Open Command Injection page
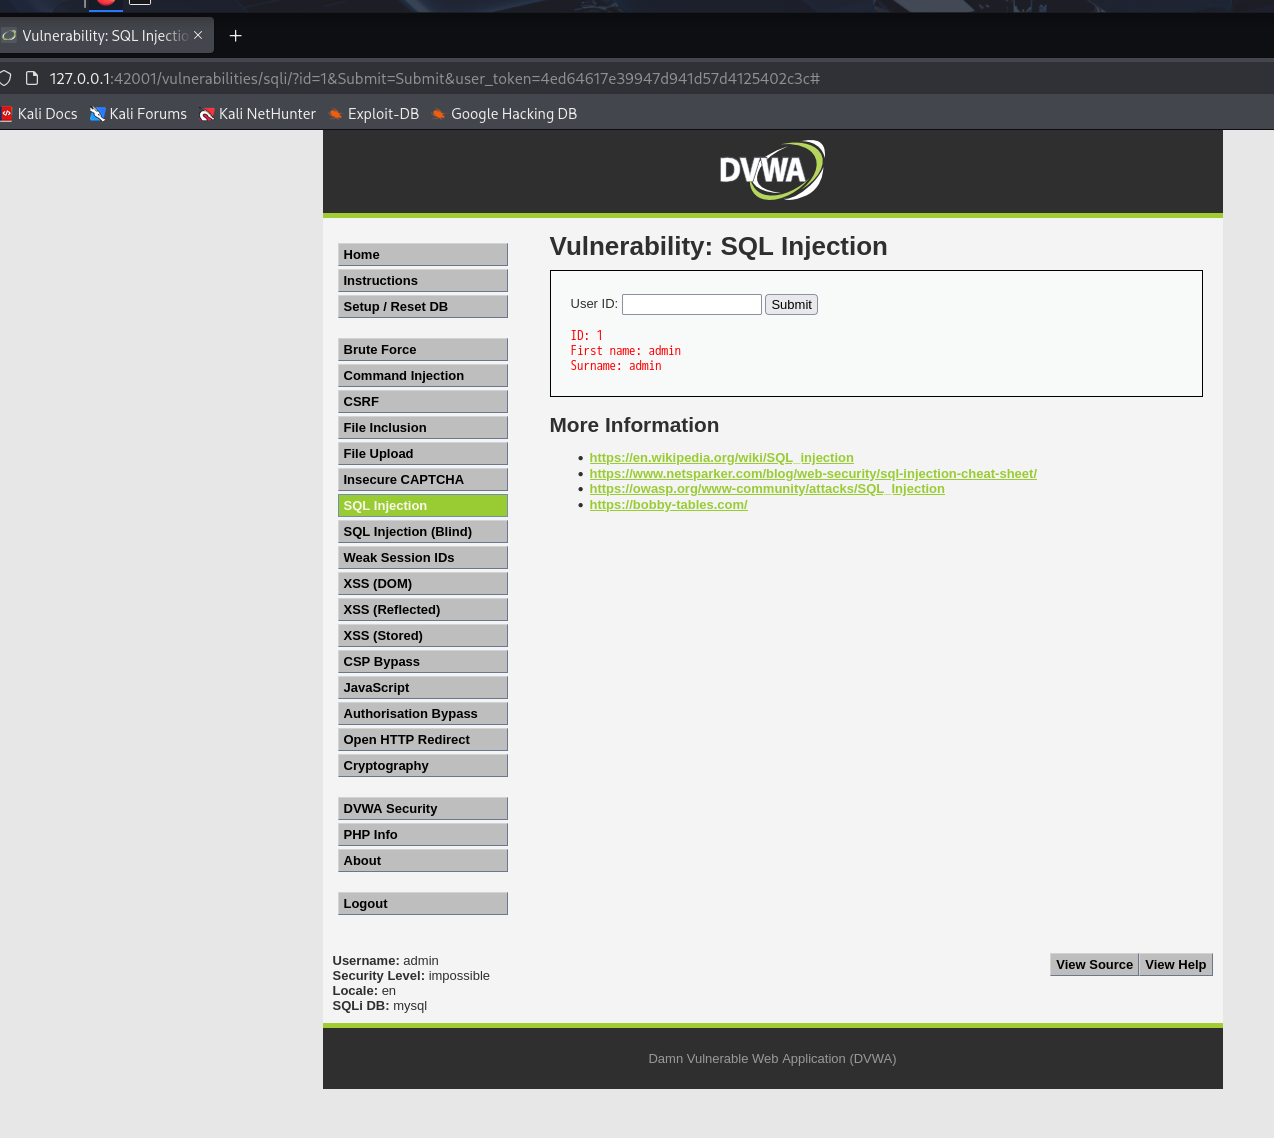The image size is (1274, 1138). pos(423,375)
